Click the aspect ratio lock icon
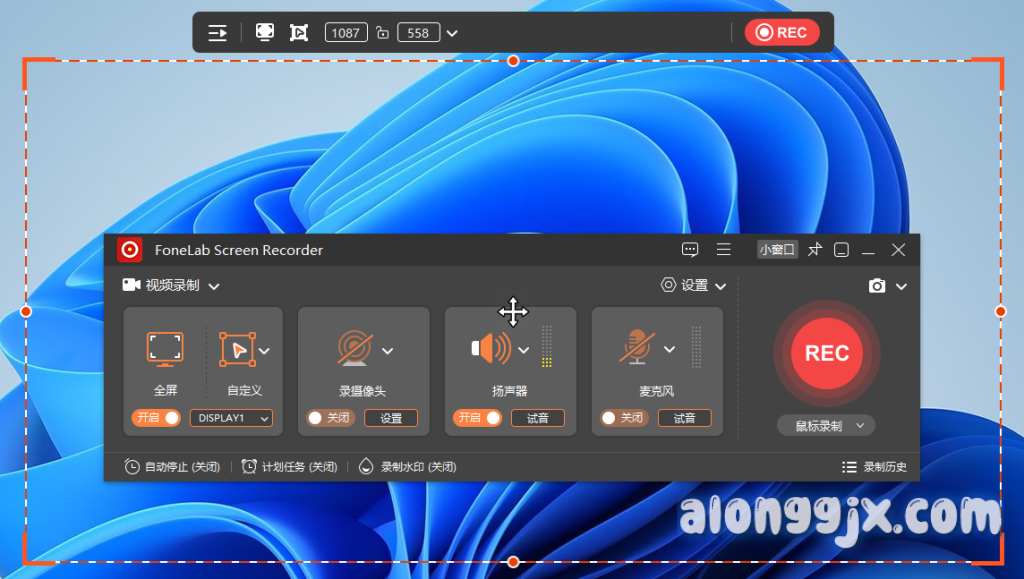 382,33
